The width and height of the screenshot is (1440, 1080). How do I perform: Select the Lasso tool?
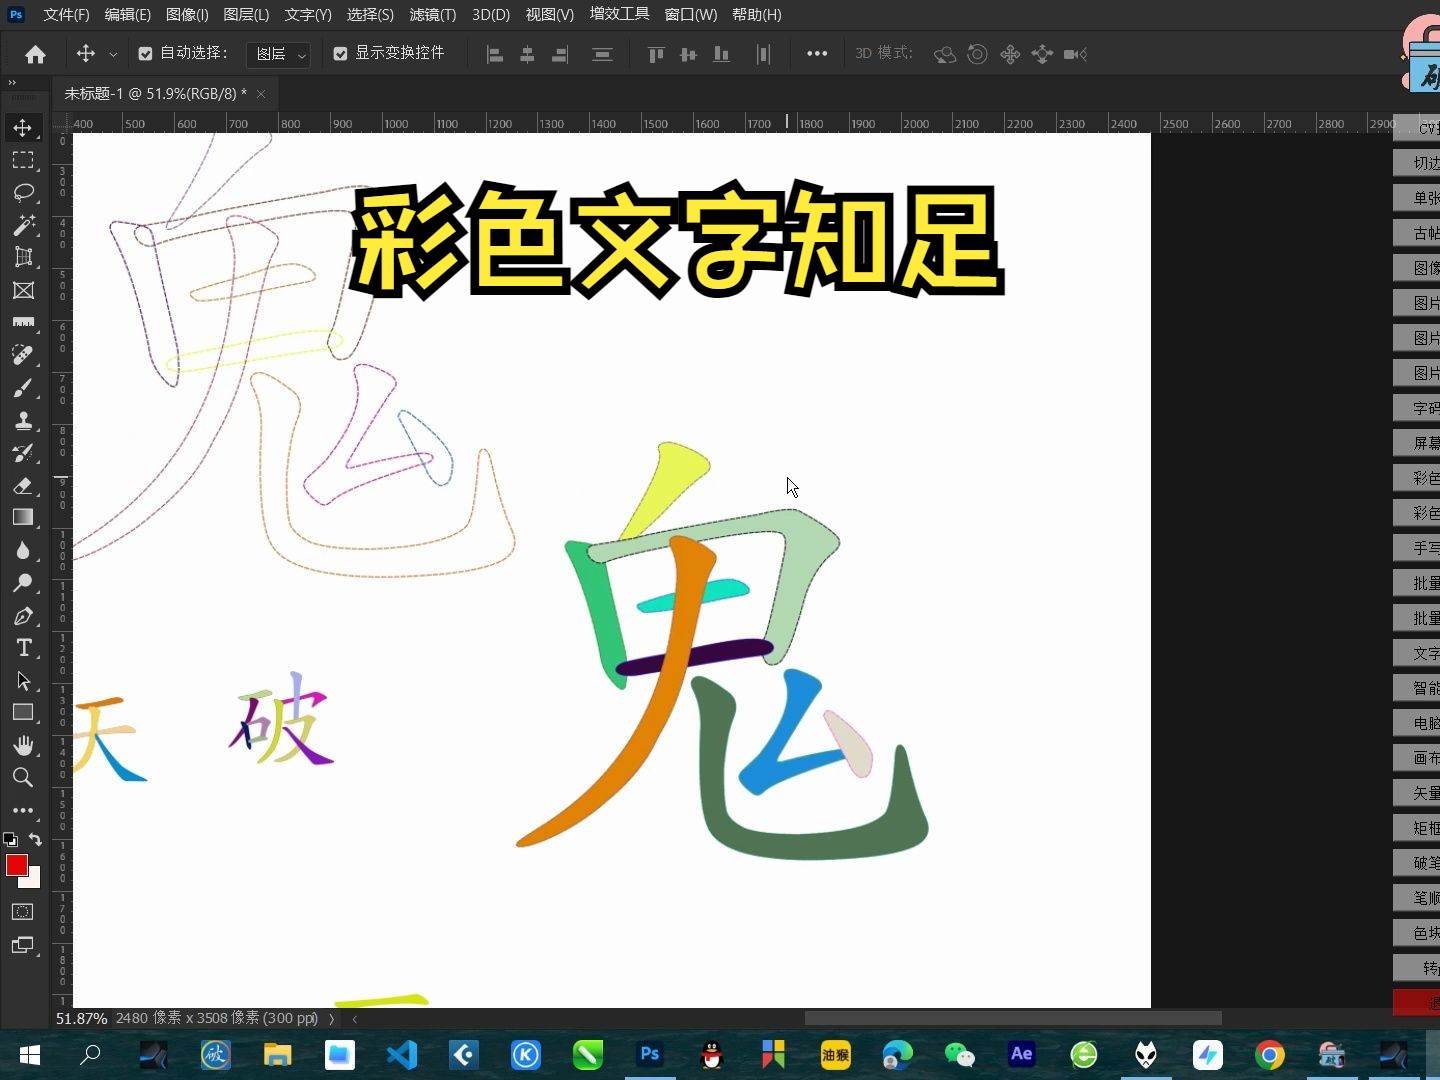point(23,192)
